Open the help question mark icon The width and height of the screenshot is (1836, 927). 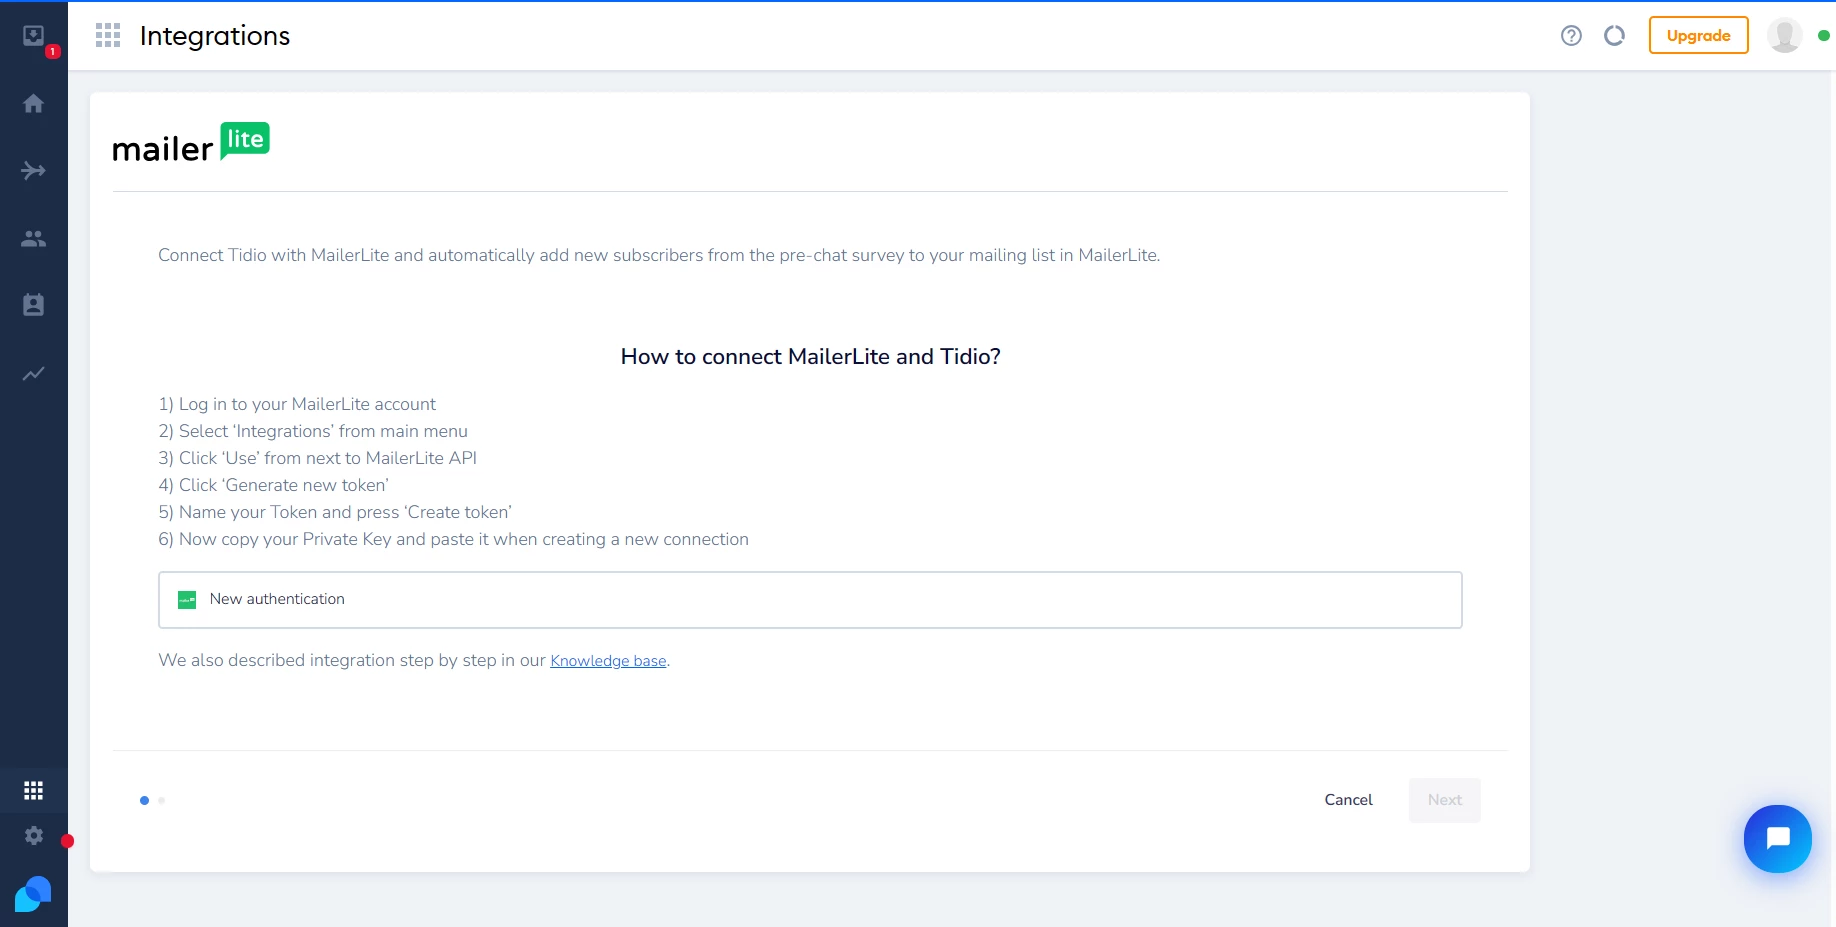click(x=1571, y=36)
